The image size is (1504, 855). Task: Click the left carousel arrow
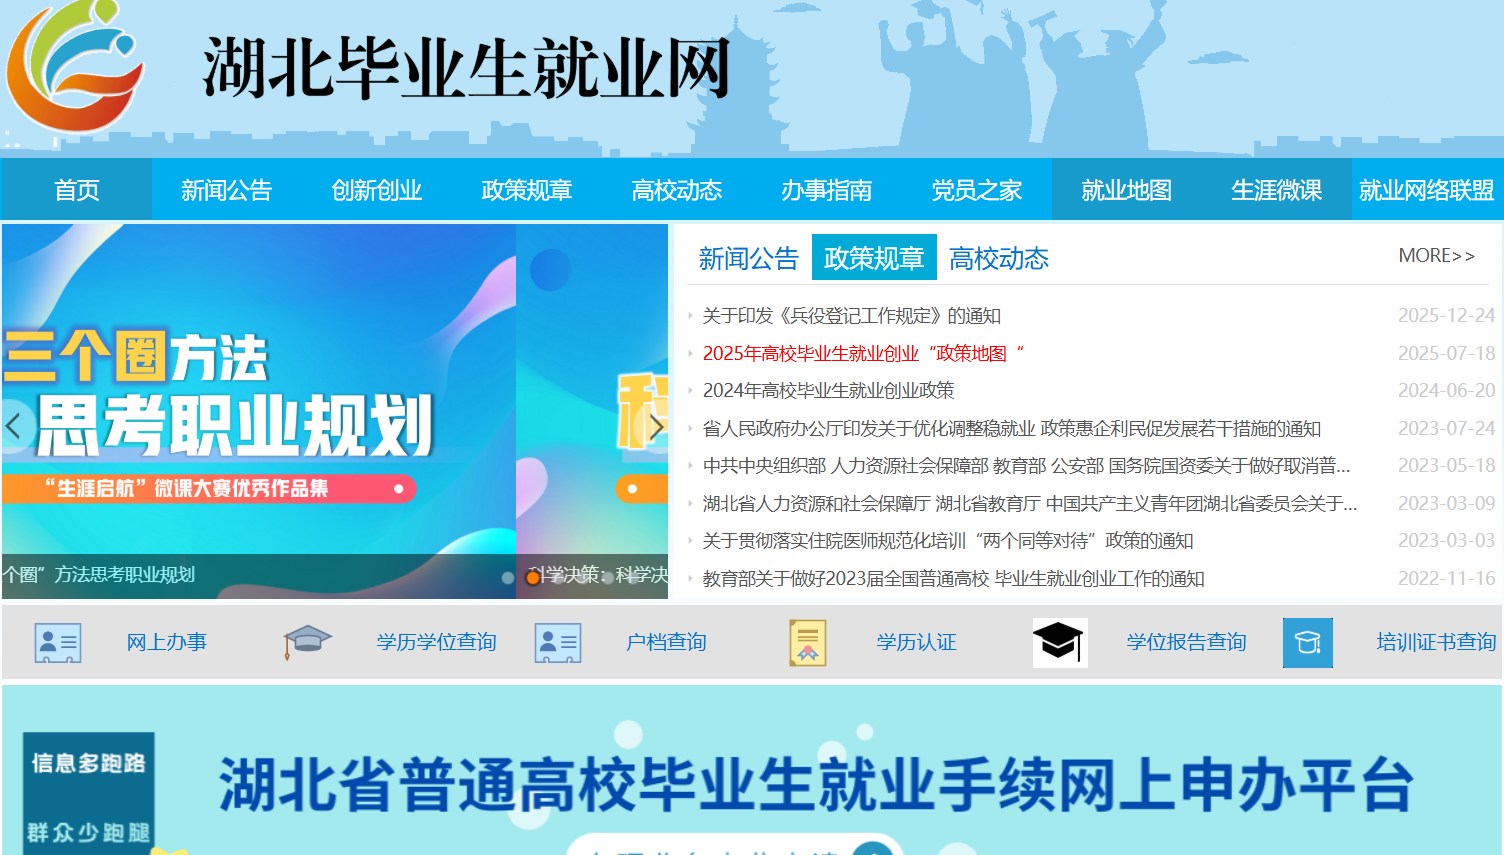click(12, 425)
